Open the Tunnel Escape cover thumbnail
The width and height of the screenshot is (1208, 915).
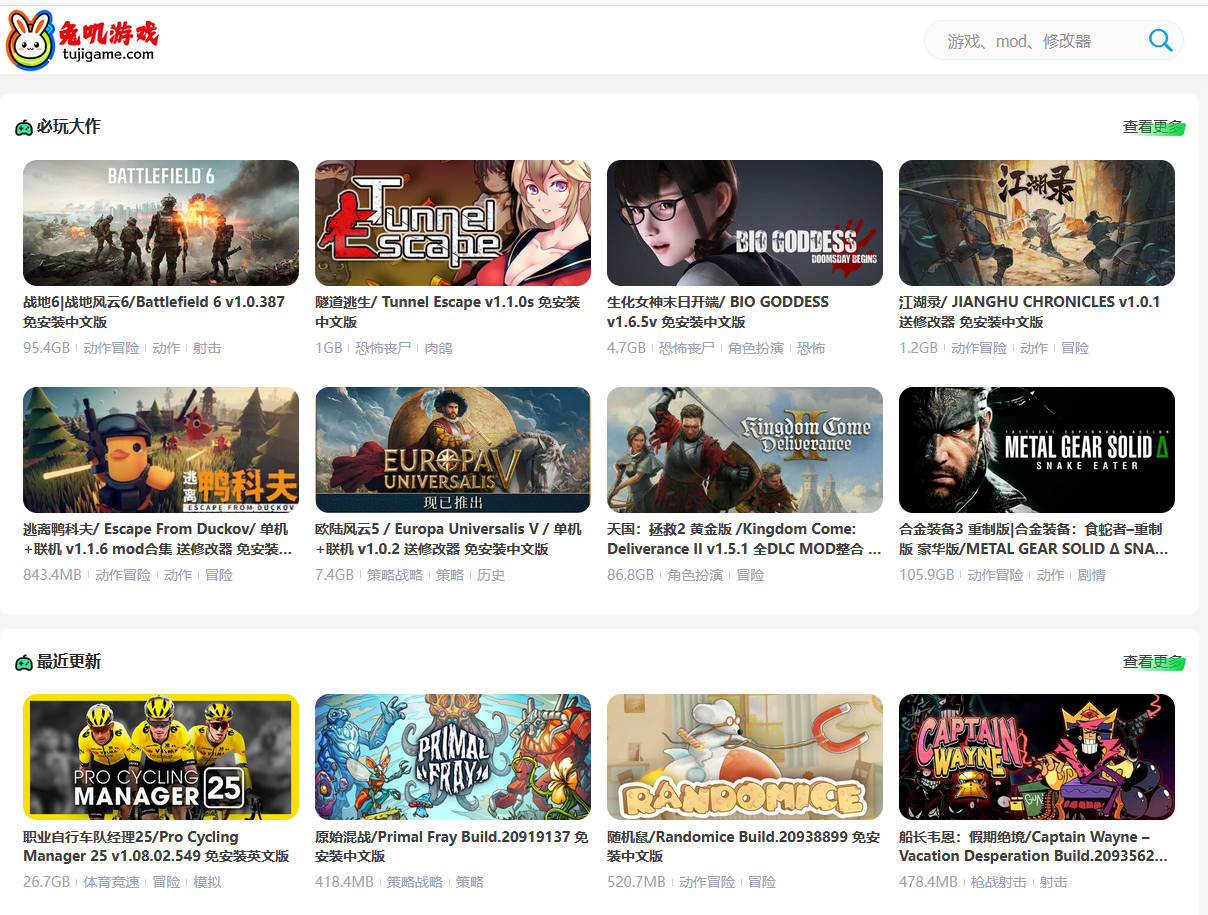(453, 223)
